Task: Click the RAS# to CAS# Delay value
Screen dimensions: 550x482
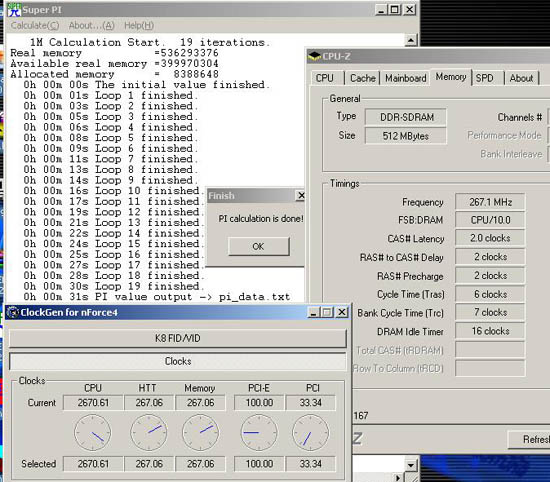Action: [x=490, y=257]
